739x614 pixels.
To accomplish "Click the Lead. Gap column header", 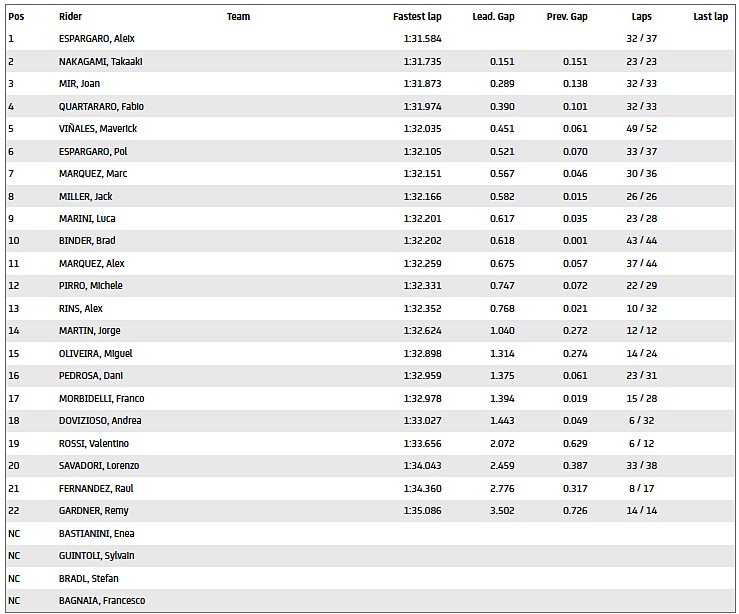I will coord(493,17).
